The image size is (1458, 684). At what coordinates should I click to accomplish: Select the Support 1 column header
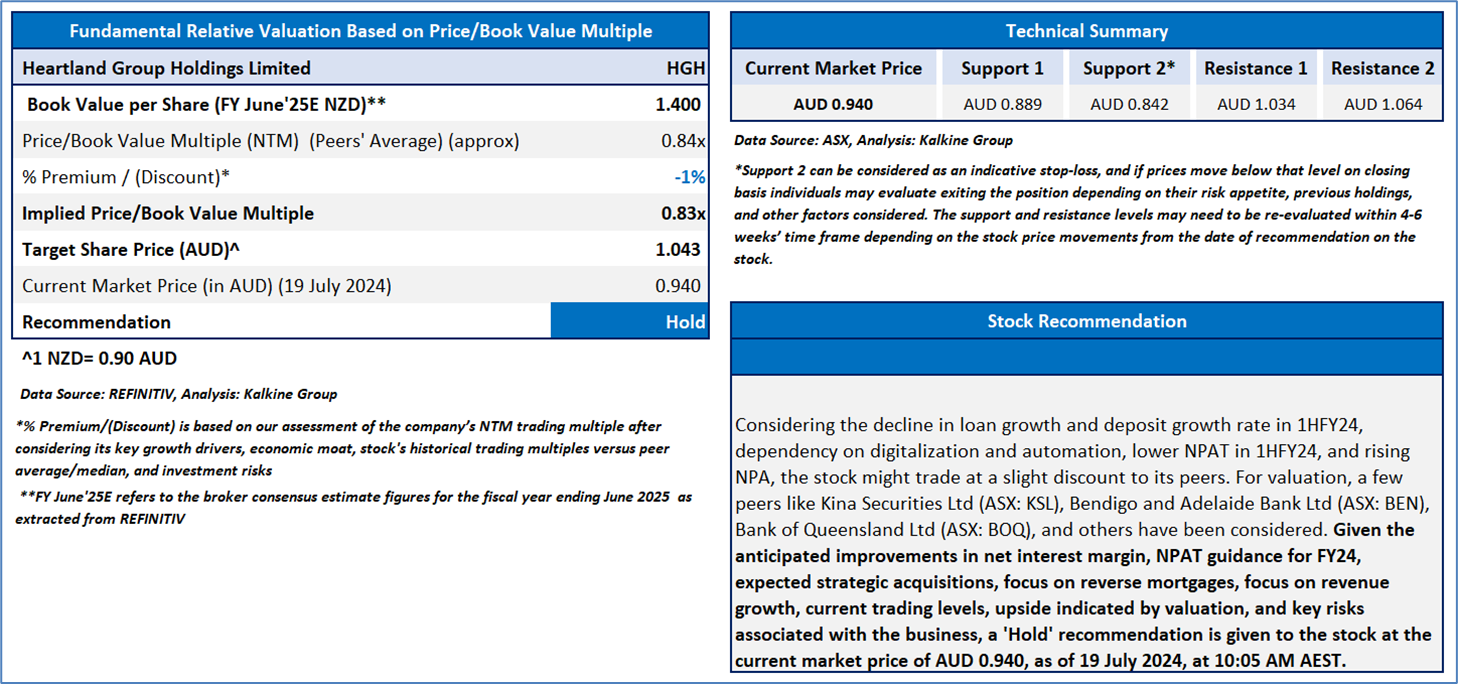tap(1002, 68)
